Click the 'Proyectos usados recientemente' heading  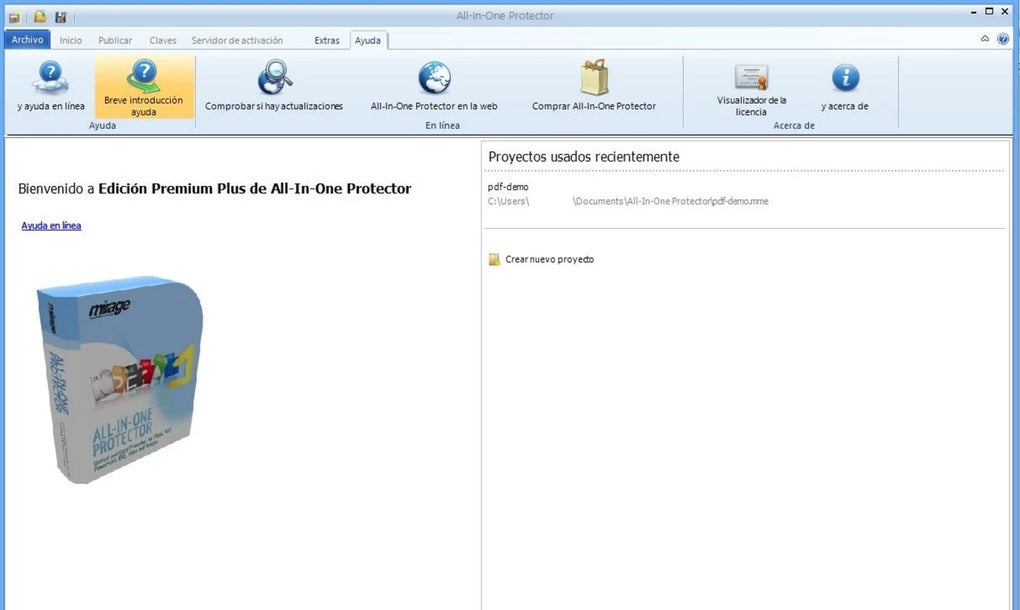(584, 157)
